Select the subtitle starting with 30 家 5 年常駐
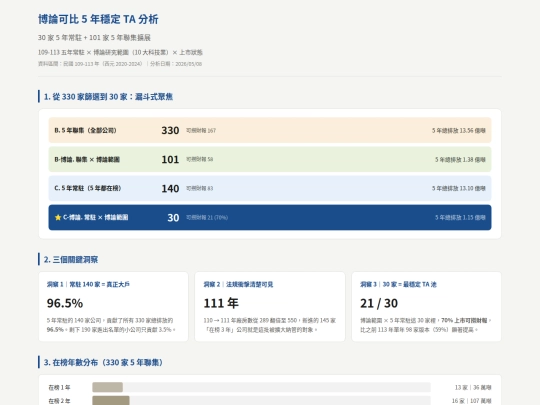This screenshot has width=540, height=405. point(94,38)
